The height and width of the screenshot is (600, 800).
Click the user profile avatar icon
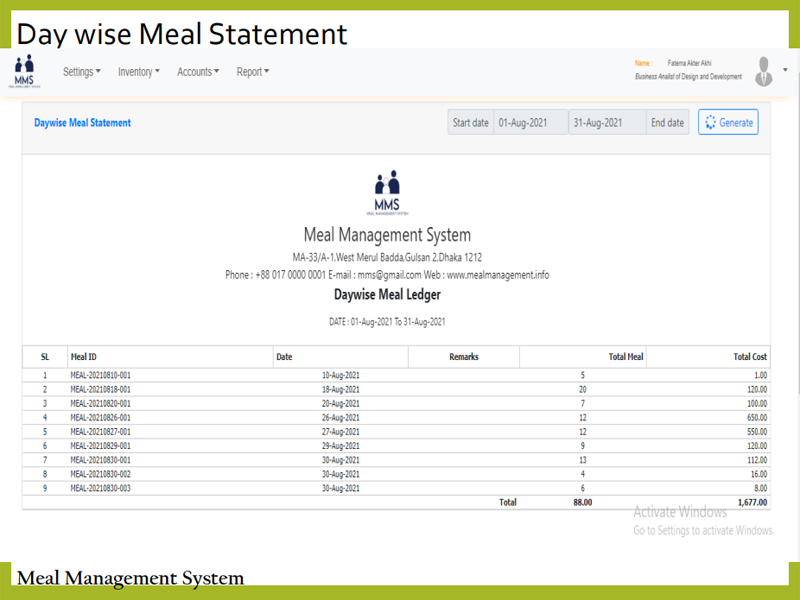pos(764,71)
